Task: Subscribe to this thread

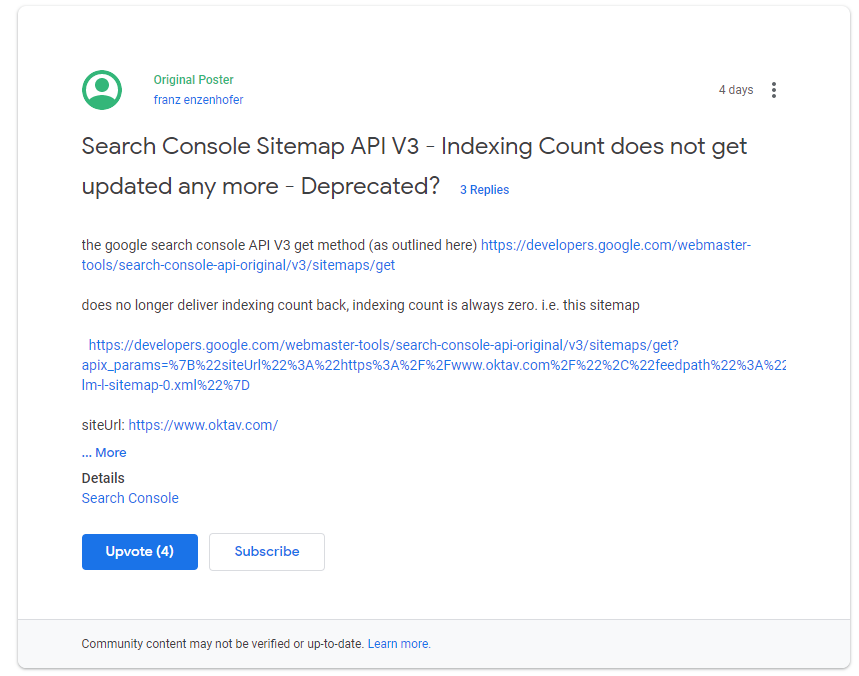Action: tap(266, 551)
